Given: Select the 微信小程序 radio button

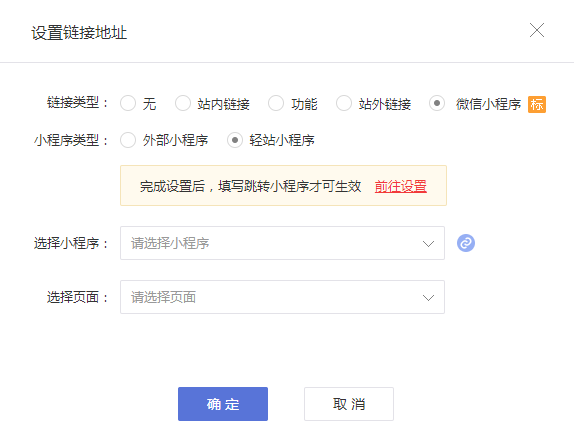Looking at the screenshot, I should click(x=437, y=103).
